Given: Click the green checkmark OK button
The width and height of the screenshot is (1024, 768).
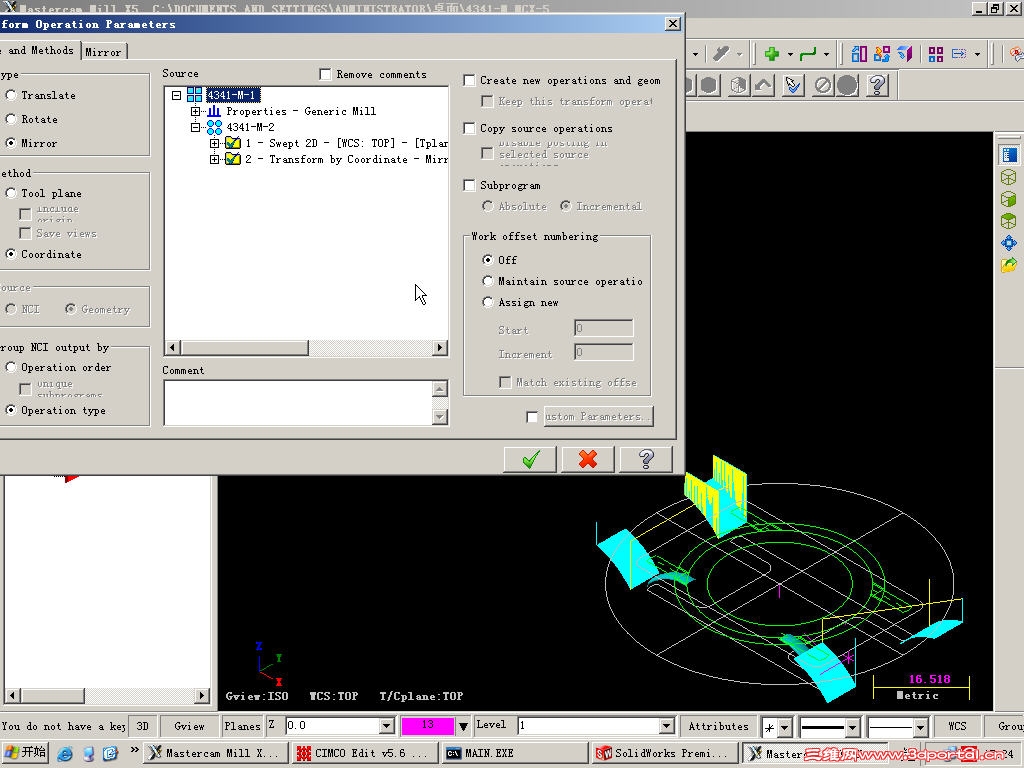Looking at the screenshot, I should point(530,459).
